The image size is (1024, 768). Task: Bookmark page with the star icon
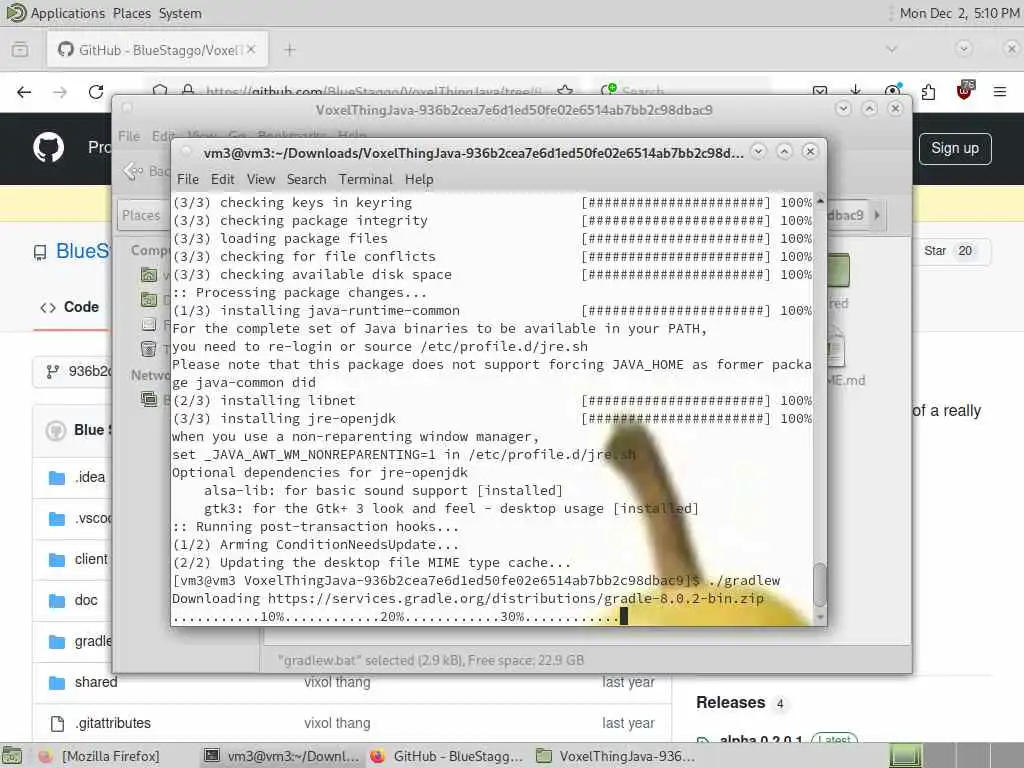point(566,91)
